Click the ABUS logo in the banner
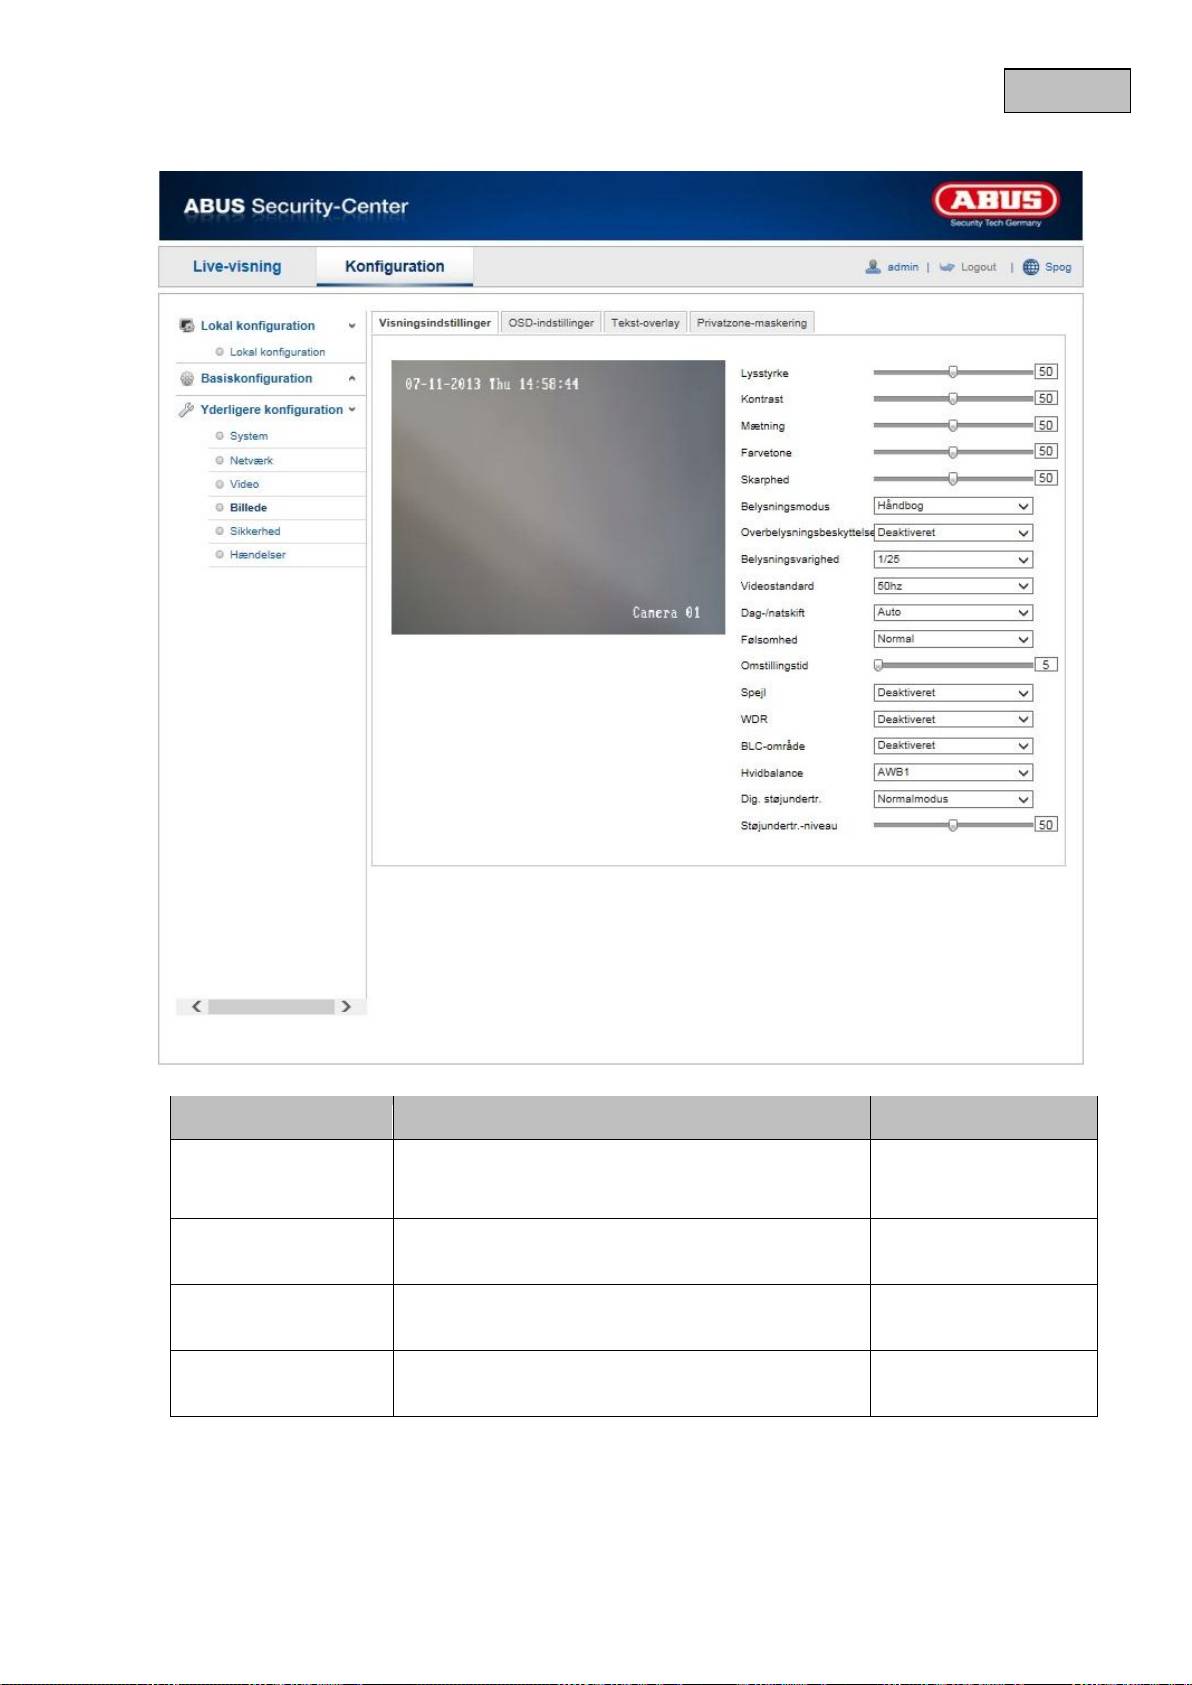 pos(995,204)
